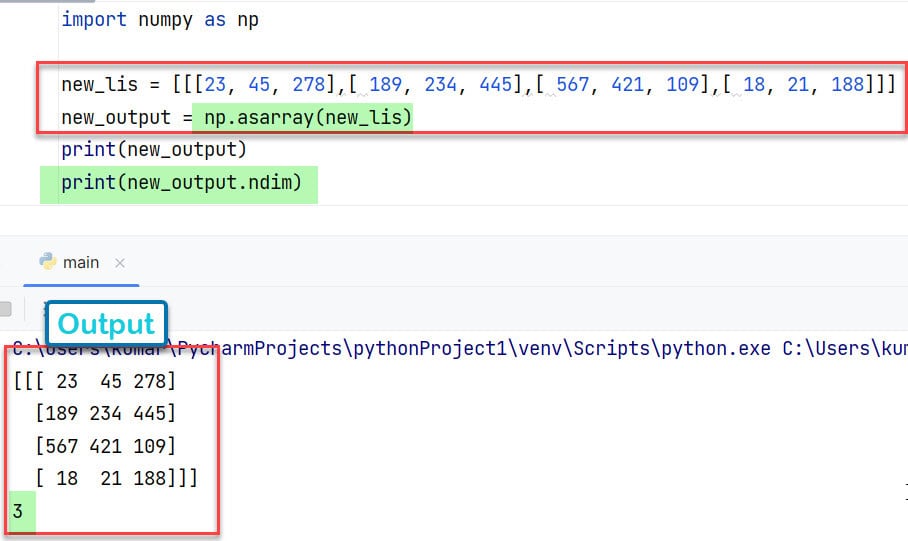Open the main run tab
The height and width of the screenshot is (541, 908).
click(81, 263)
